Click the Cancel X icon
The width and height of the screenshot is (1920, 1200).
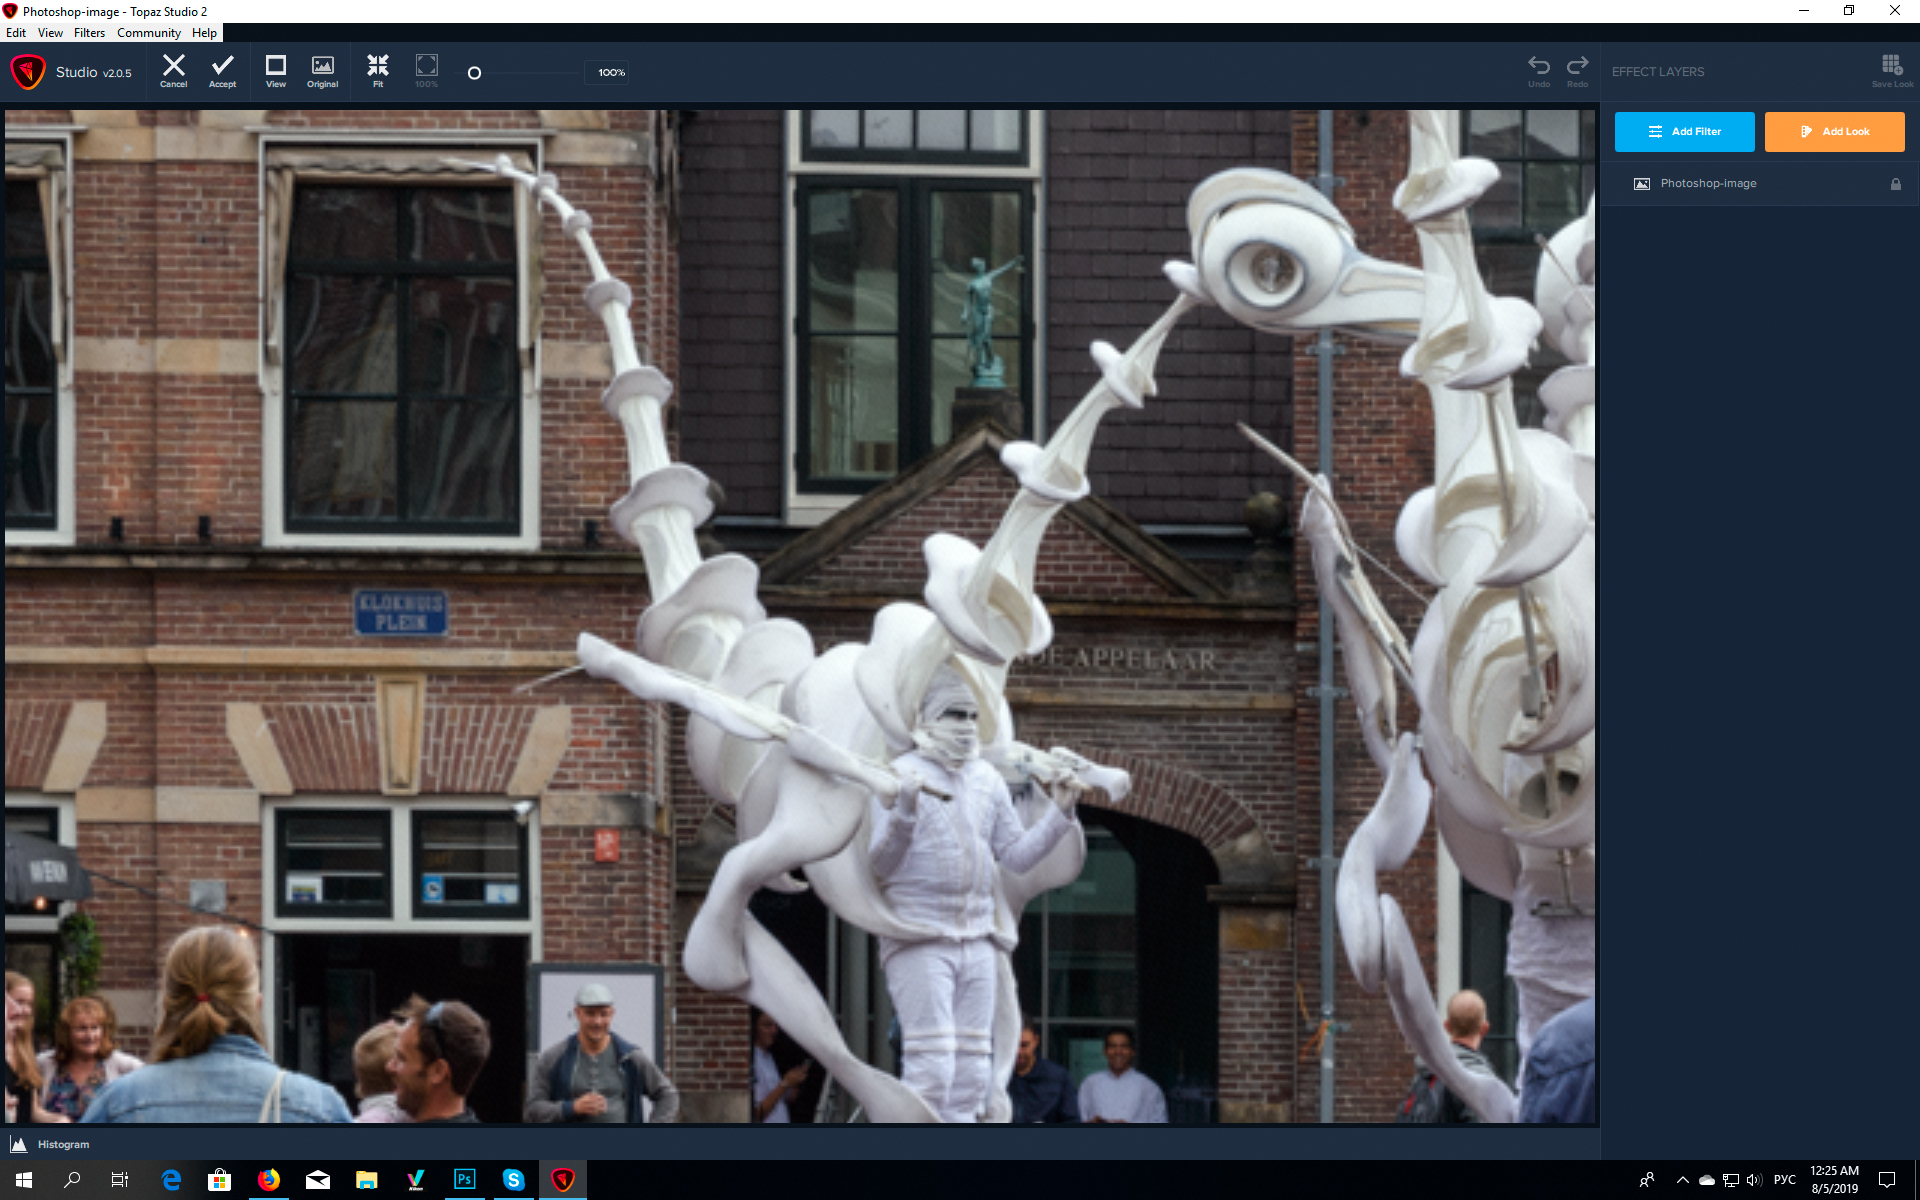click(x=173, y=70)
